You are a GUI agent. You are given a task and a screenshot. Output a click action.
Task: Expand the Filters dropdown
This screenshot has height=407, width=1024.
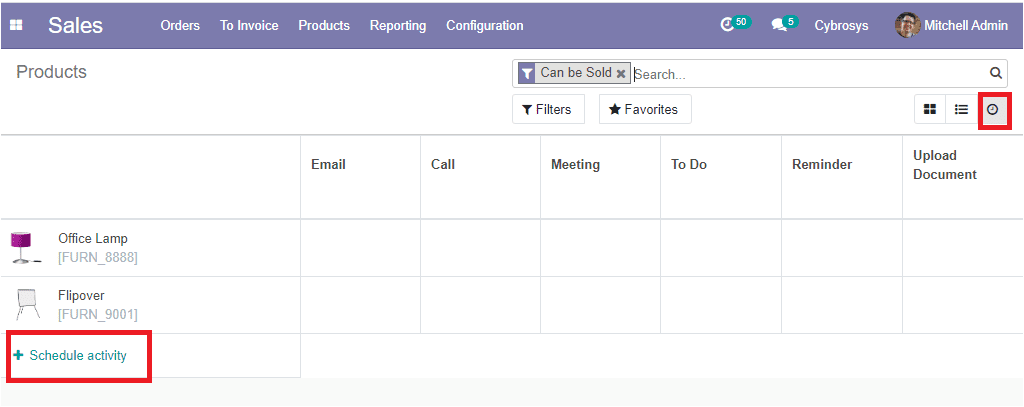pos(547,109)
